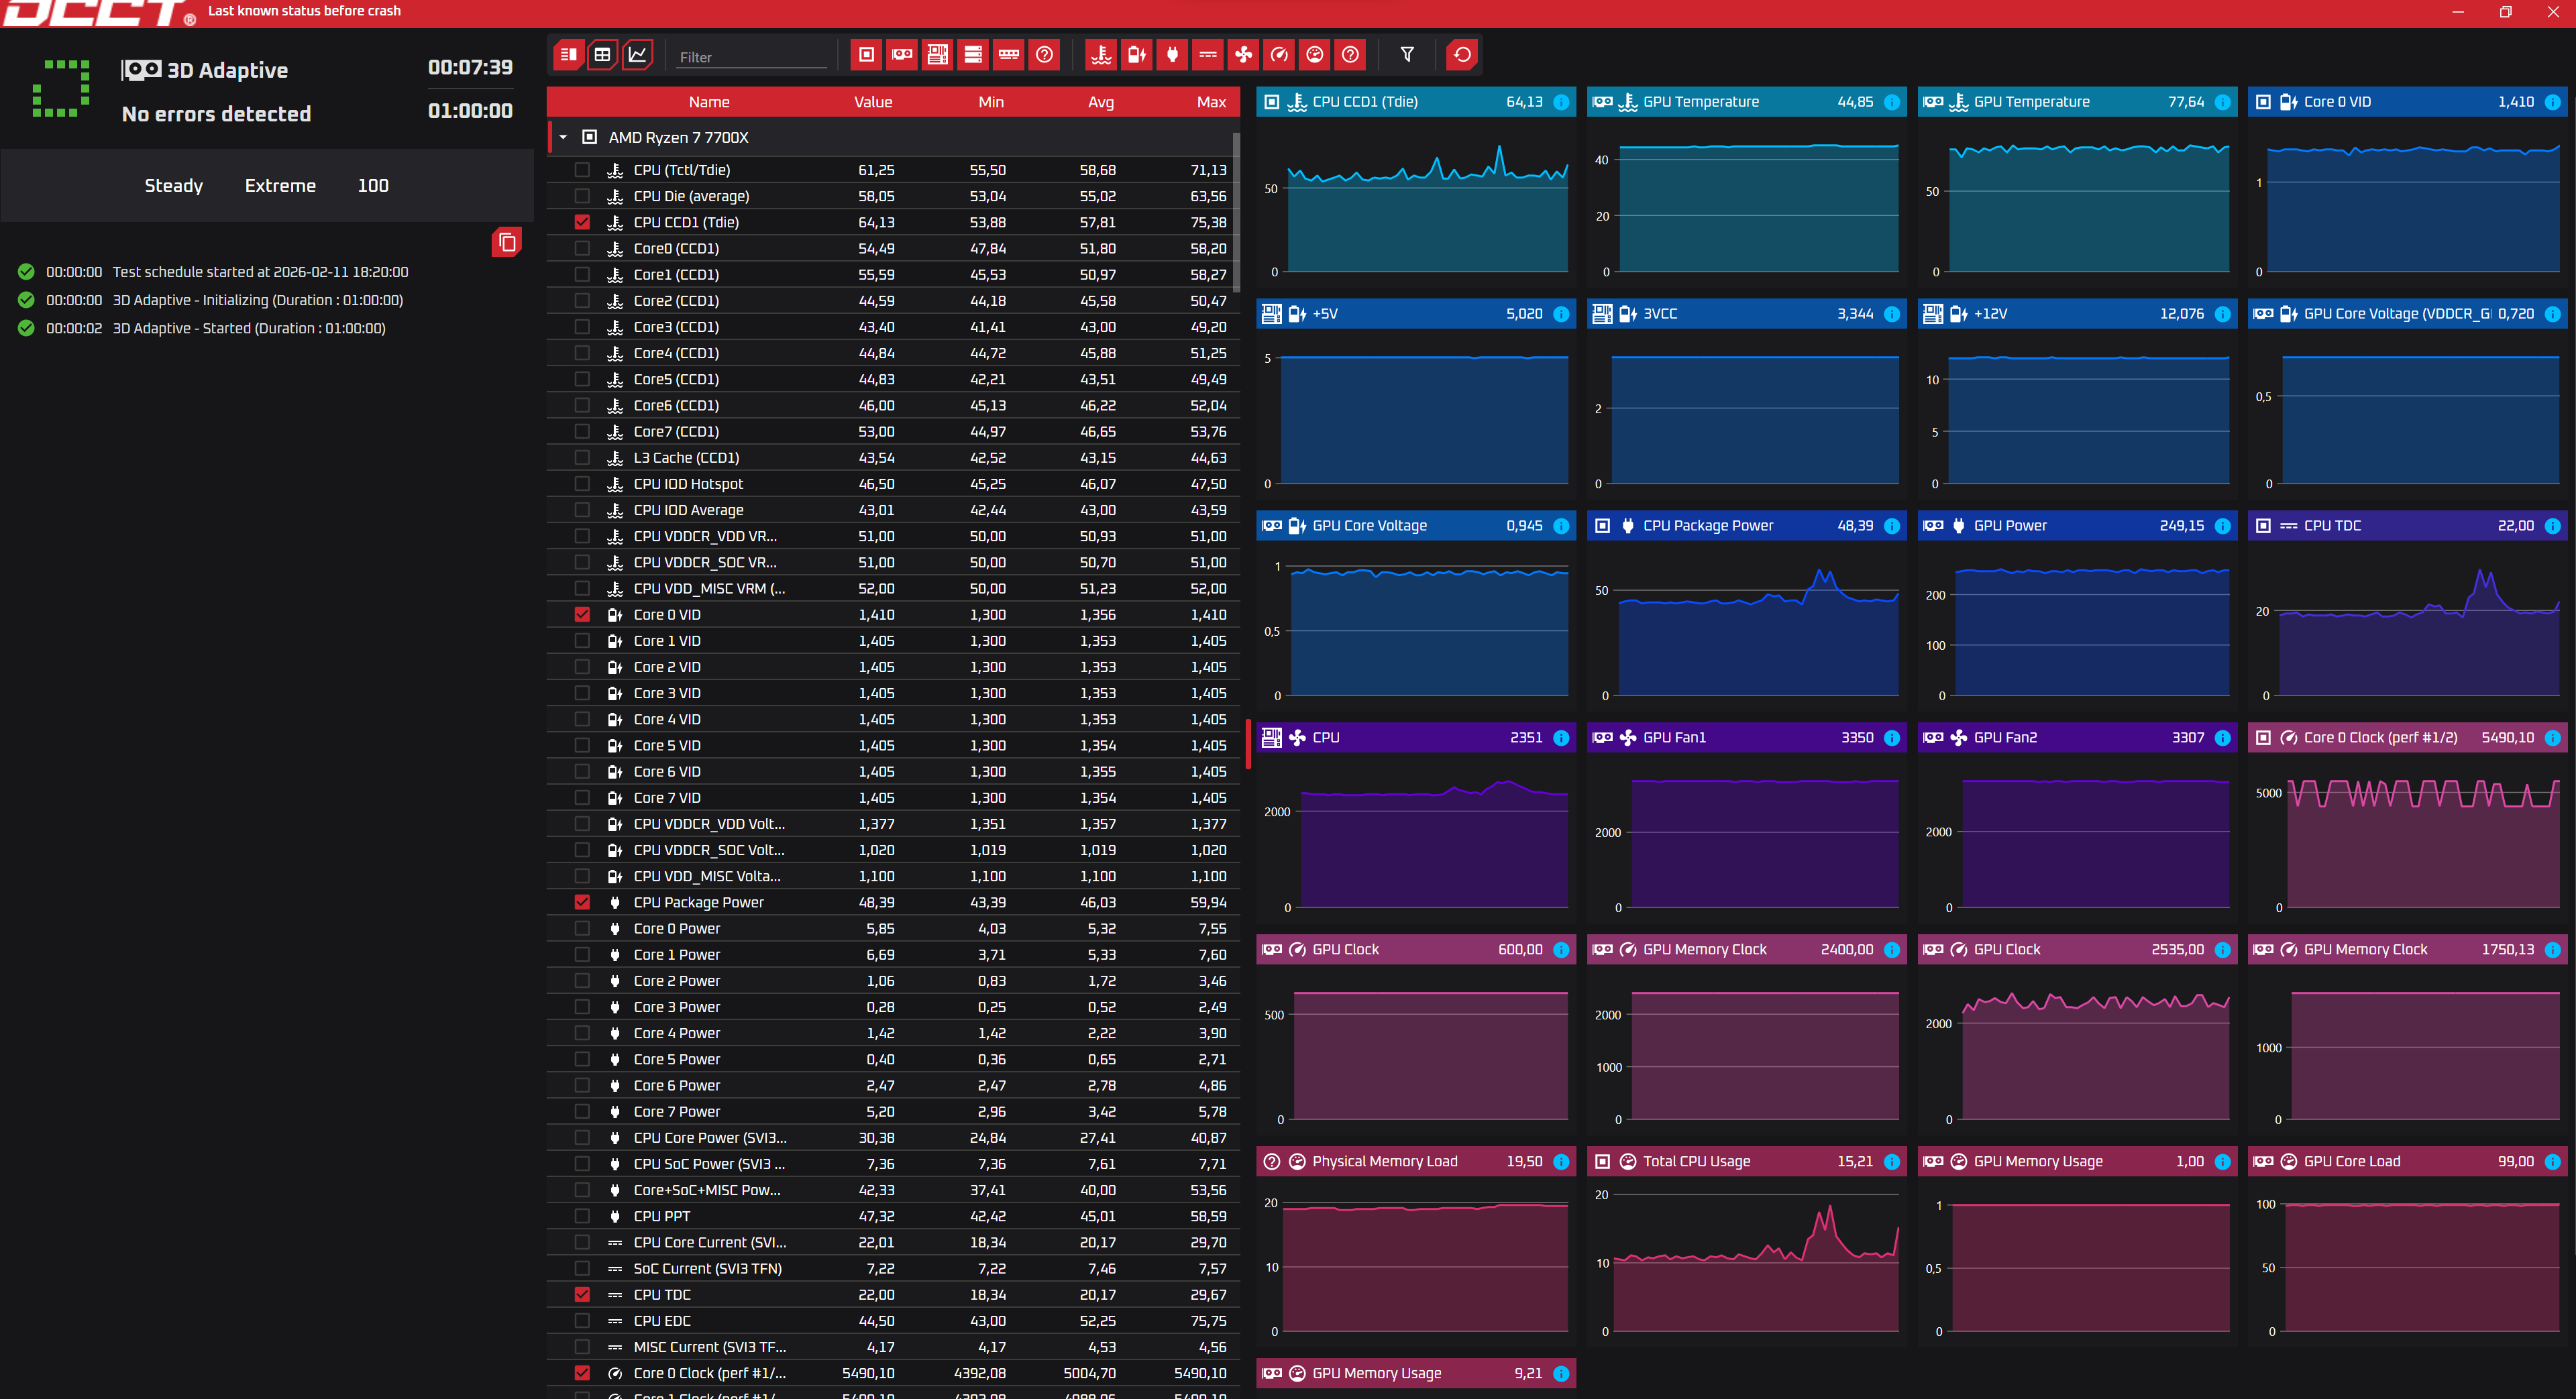Enable the CPU (Tctl/Tdie) checkbox

[582, 170]
